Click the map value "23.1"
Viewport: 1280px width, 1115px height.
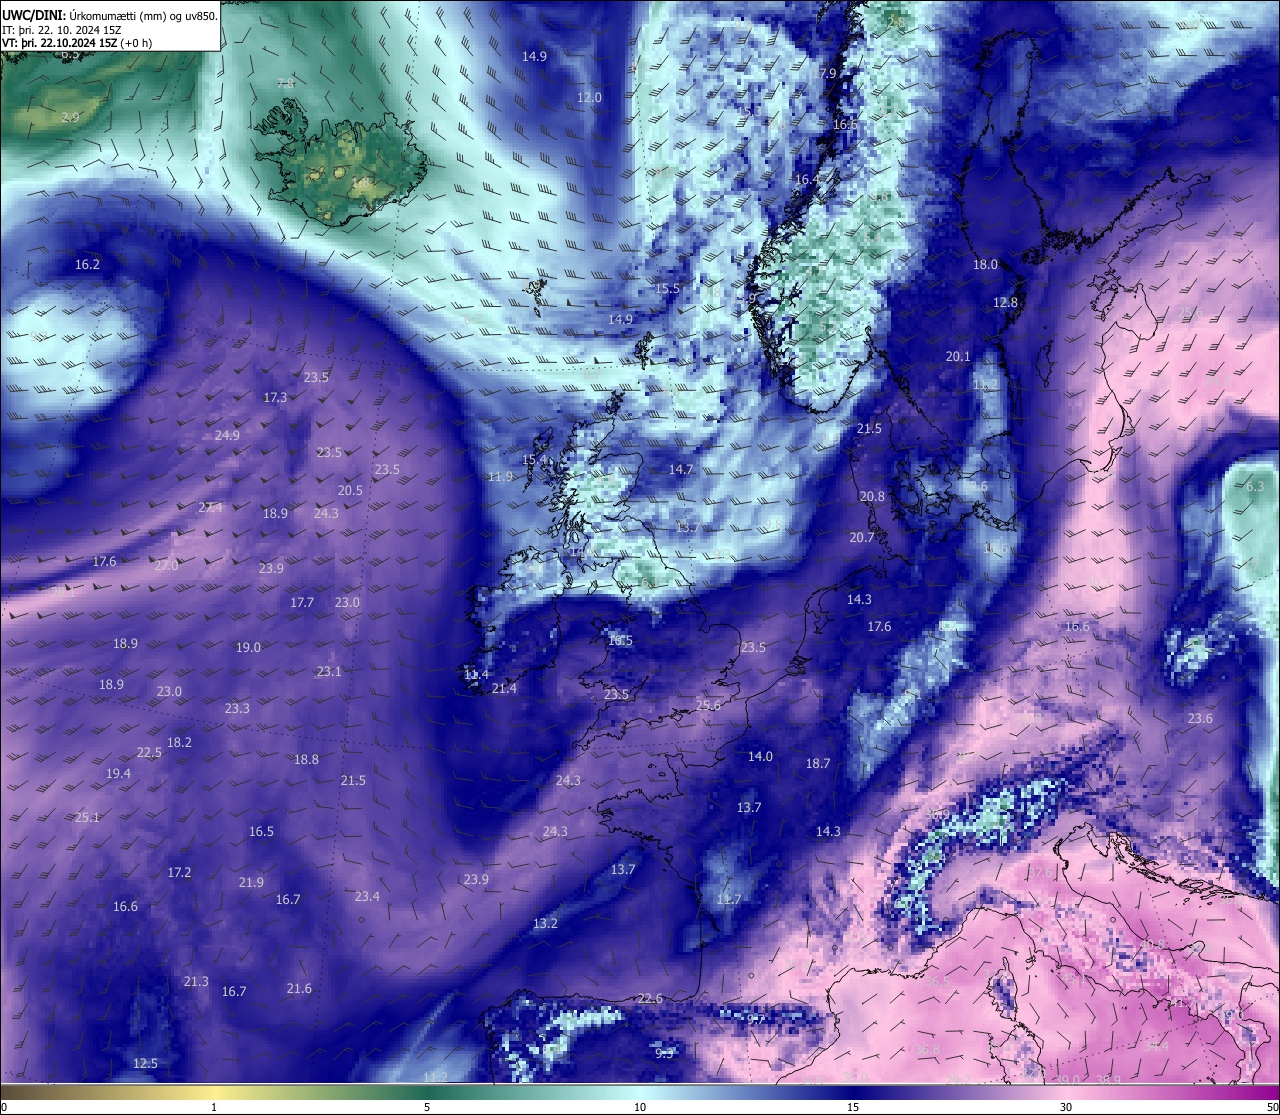coord(329,671)
